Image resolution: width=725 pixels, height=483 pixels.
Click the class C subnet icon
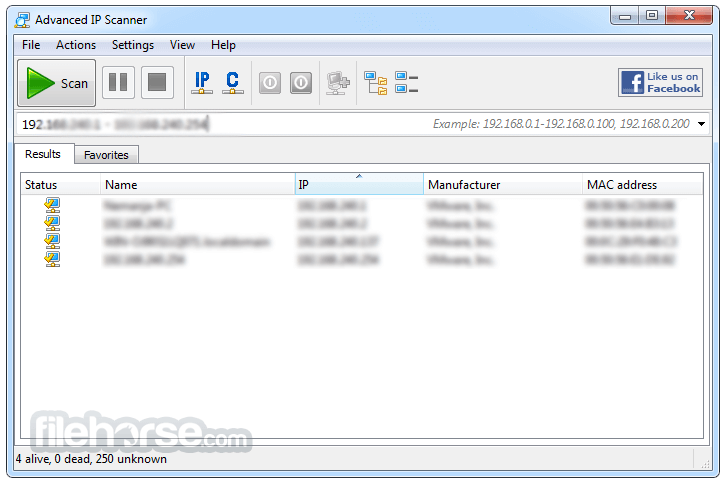(233, 83)
